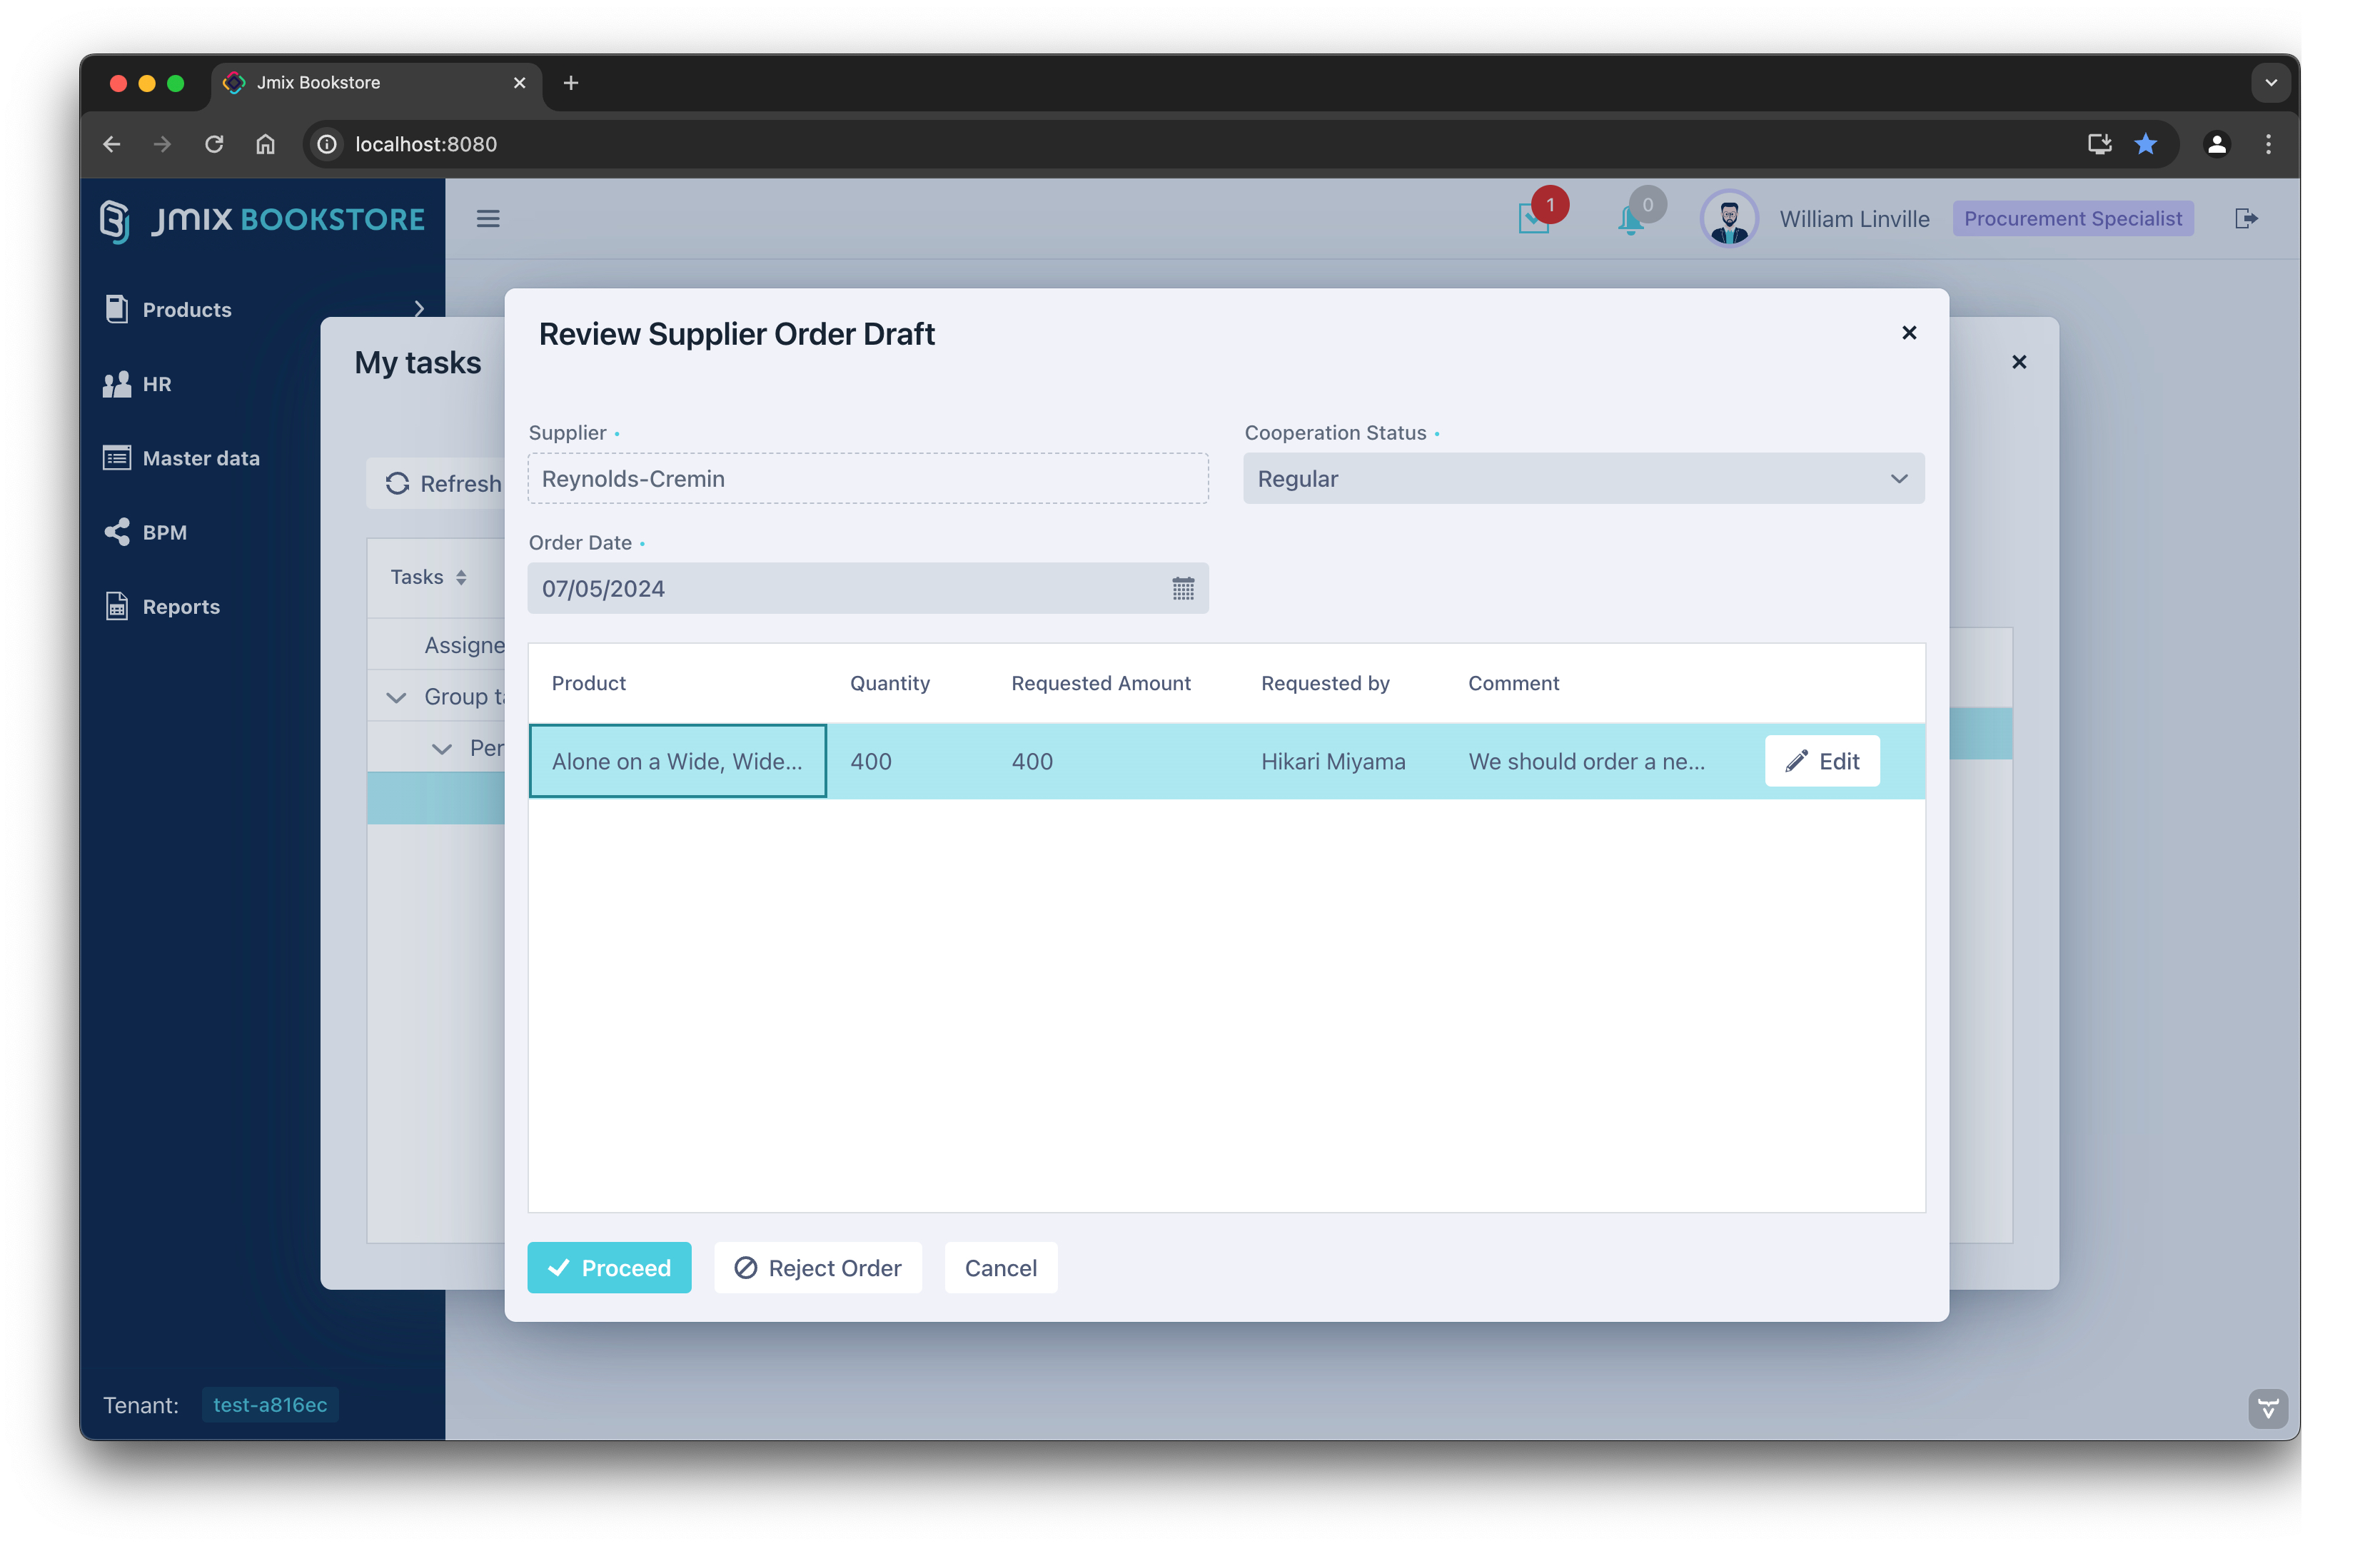Open the Cooperation Status dropdown
Image resolution: width=2380 pixels, height=1546 pixels.
pos(1583,479)
